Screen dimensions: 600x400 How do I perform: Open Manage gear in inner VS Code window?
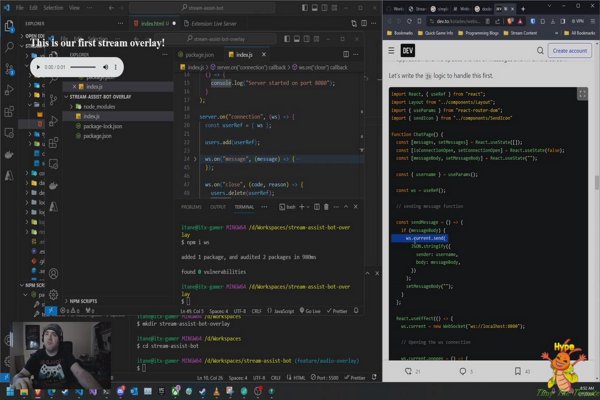[54, 294]
